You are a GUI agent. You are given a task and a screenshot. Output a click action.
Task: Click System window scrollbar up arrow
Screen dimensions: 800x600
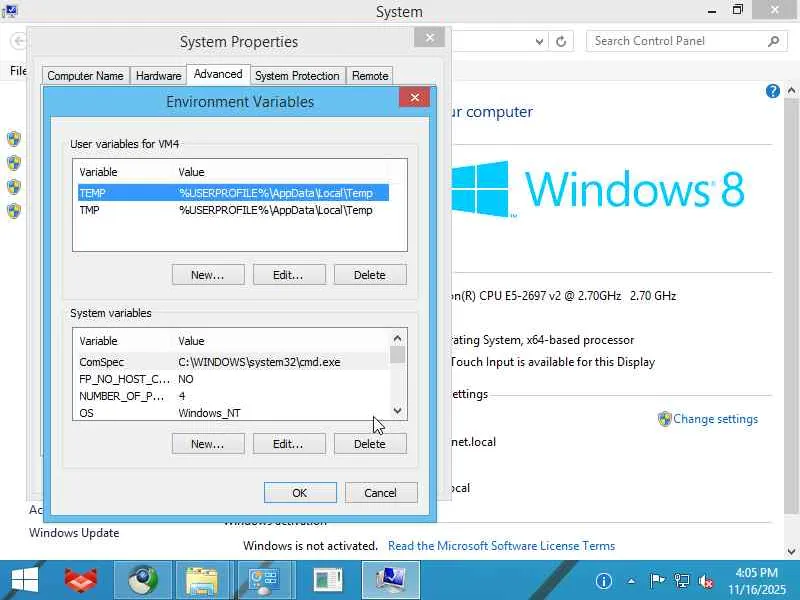(x=791, y=91)
